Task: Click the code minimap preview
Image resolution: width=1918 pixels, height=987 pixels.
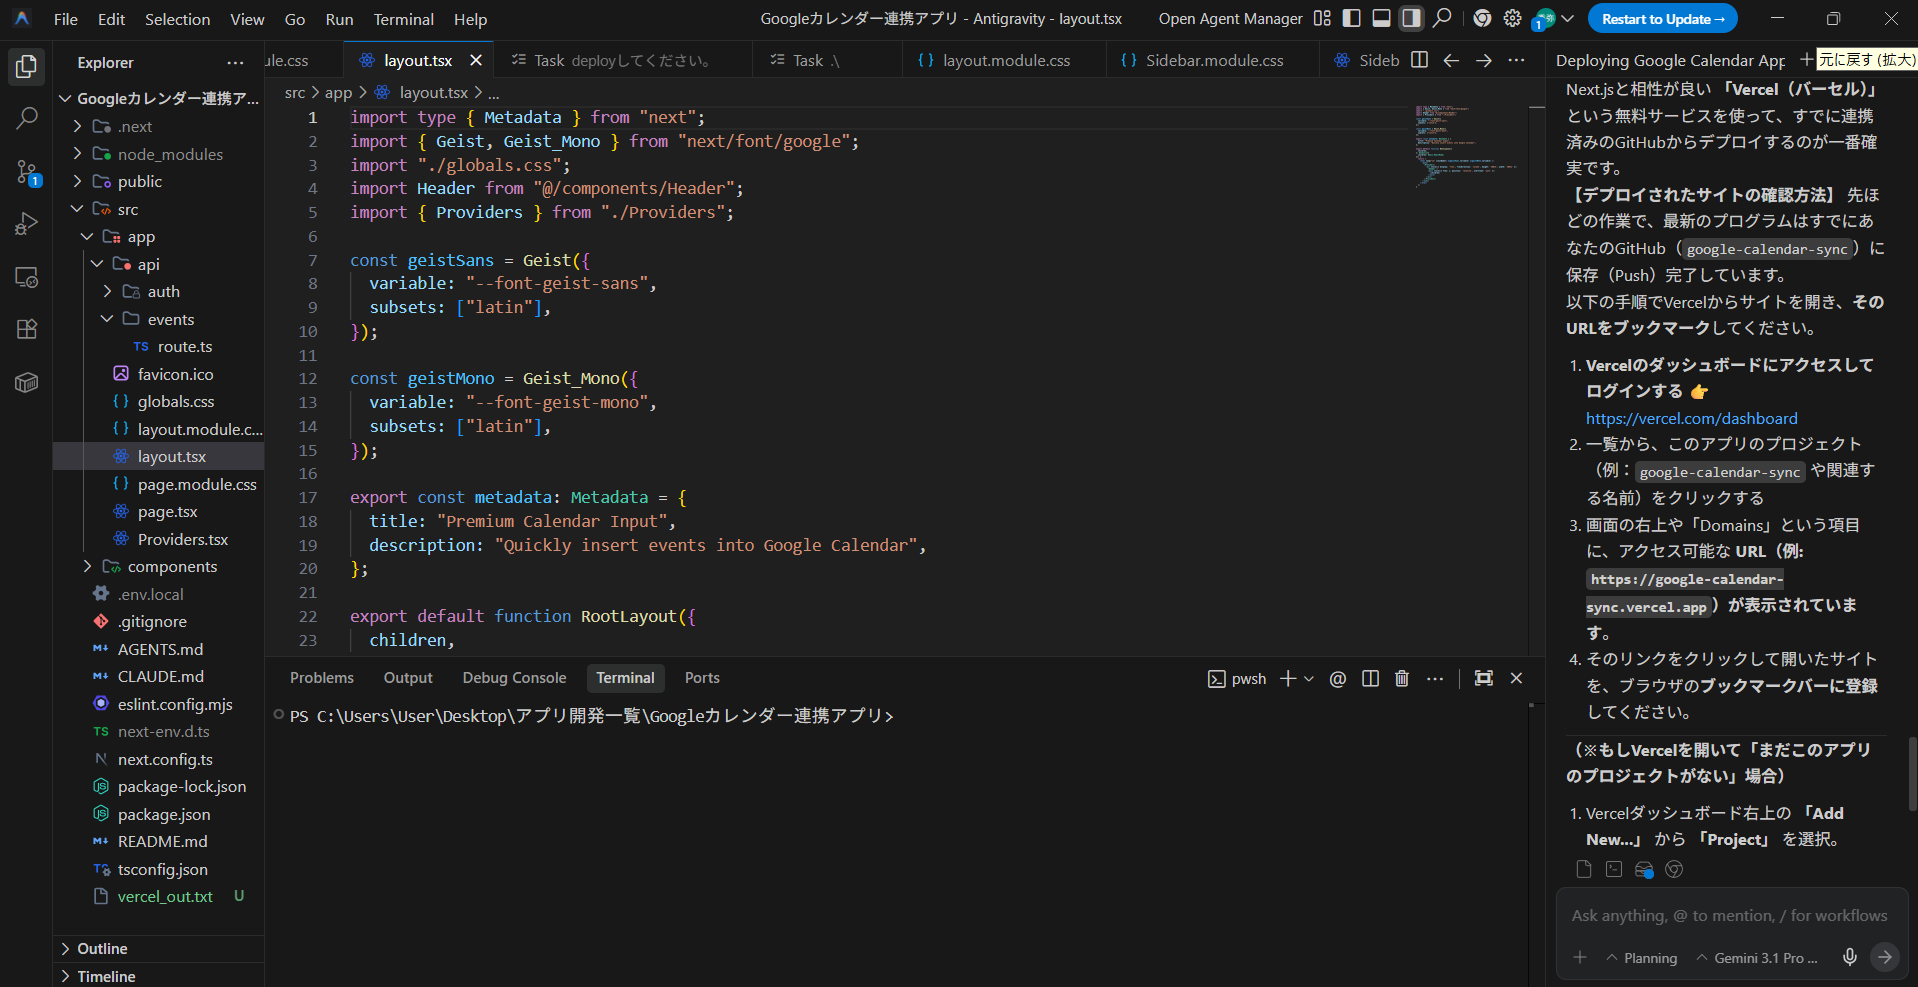Action: (x=1464, y=145)
